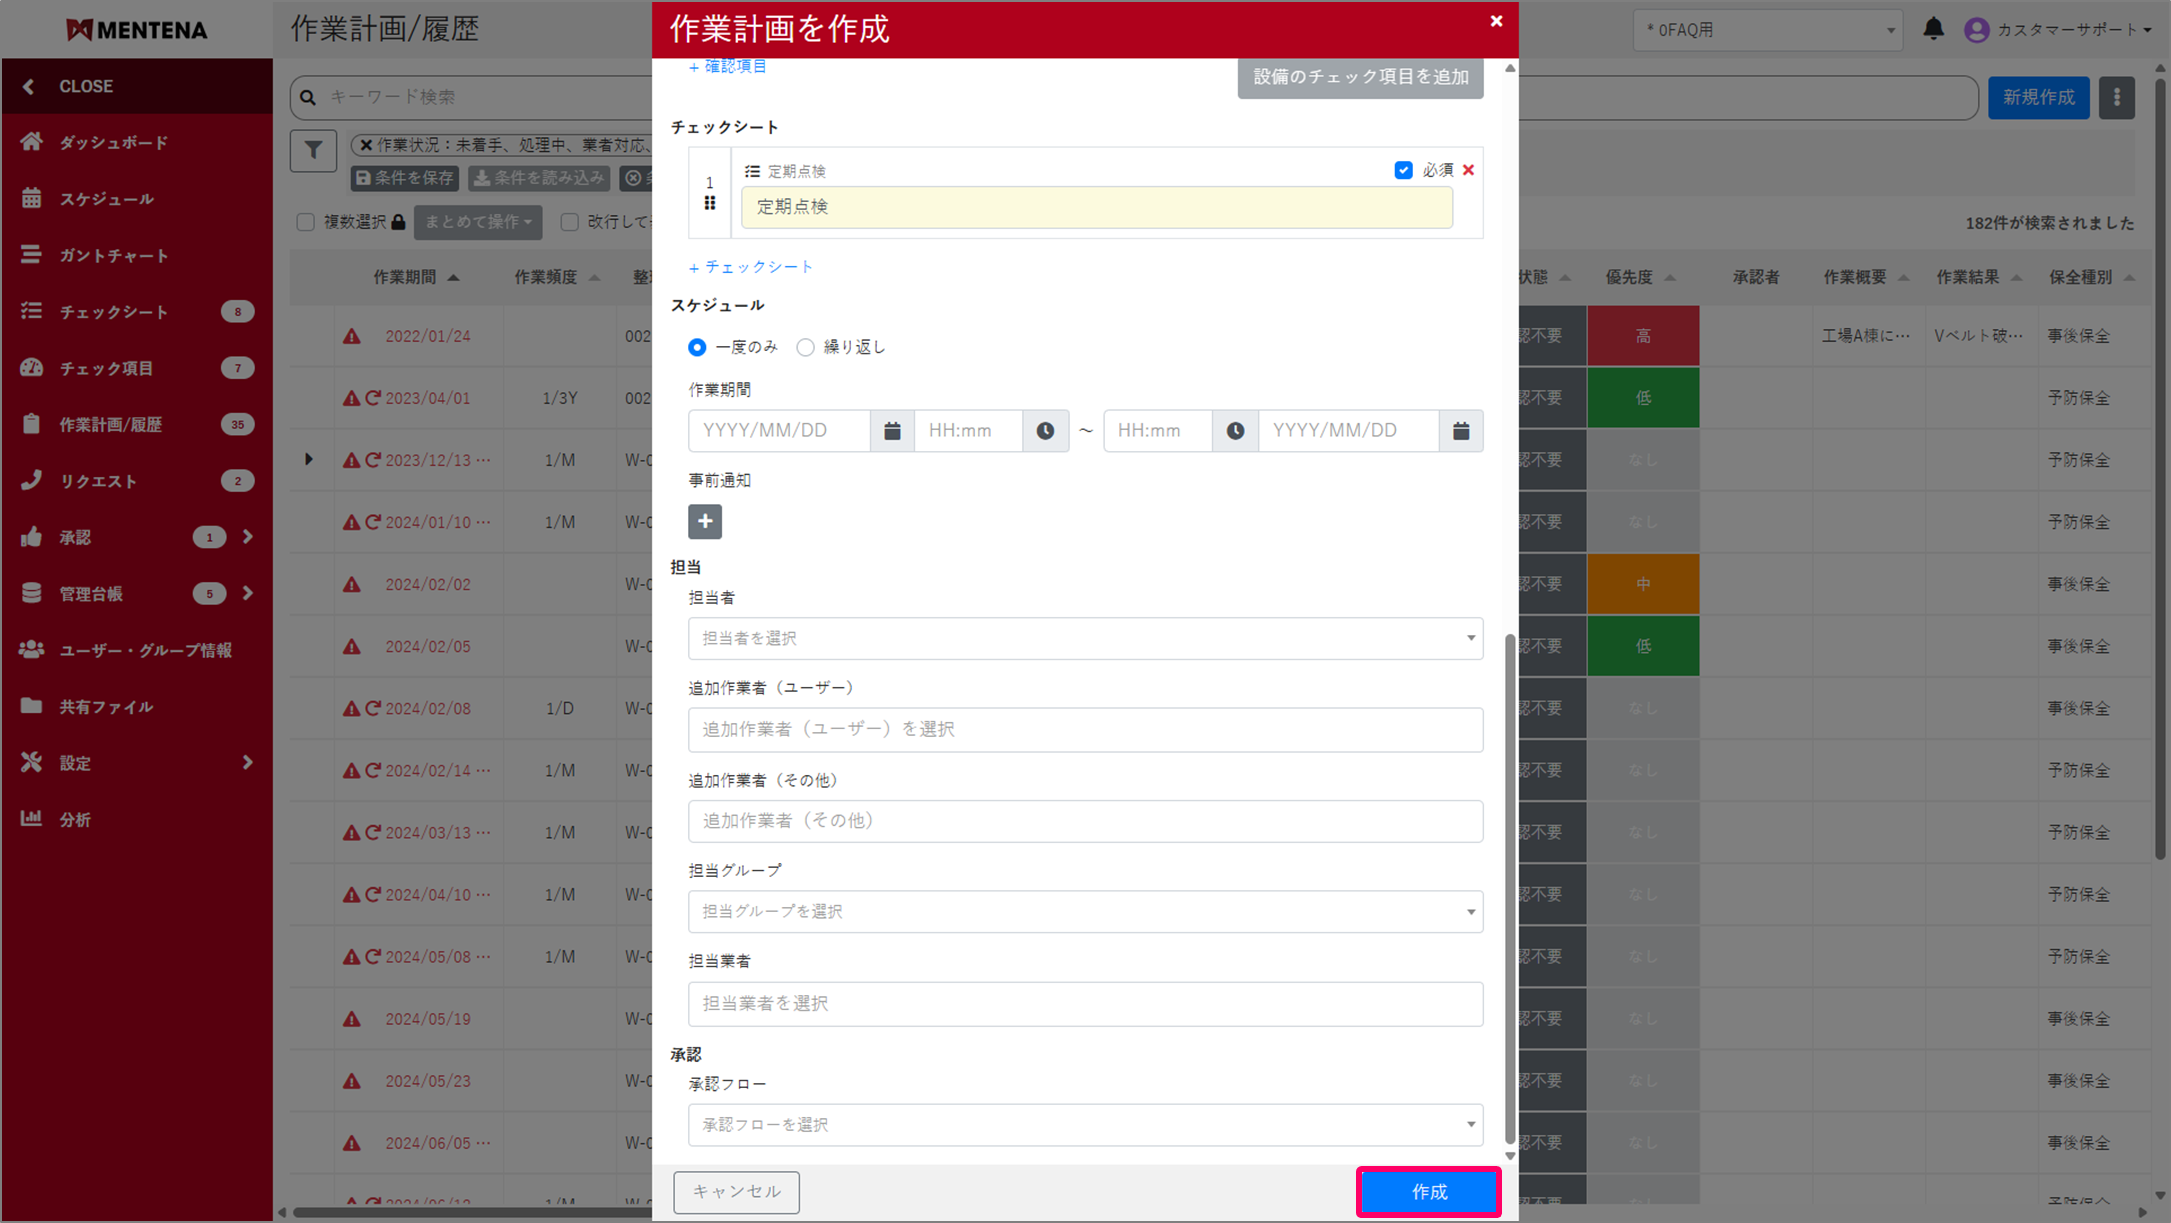Open the end date calendar picker
The width and height of the screenshot is (2171, 1223).
coord(1460,431)
